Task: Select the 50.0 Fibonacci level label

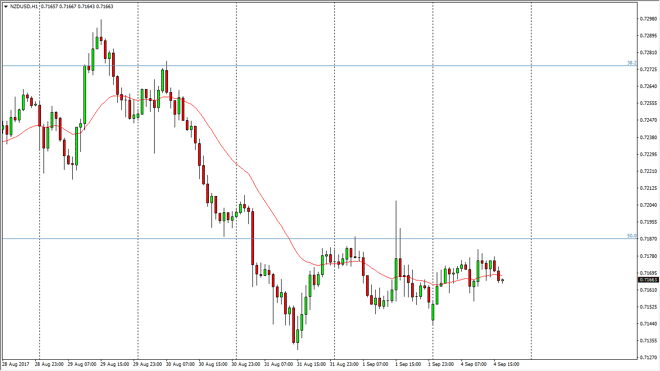Action: 632,236
